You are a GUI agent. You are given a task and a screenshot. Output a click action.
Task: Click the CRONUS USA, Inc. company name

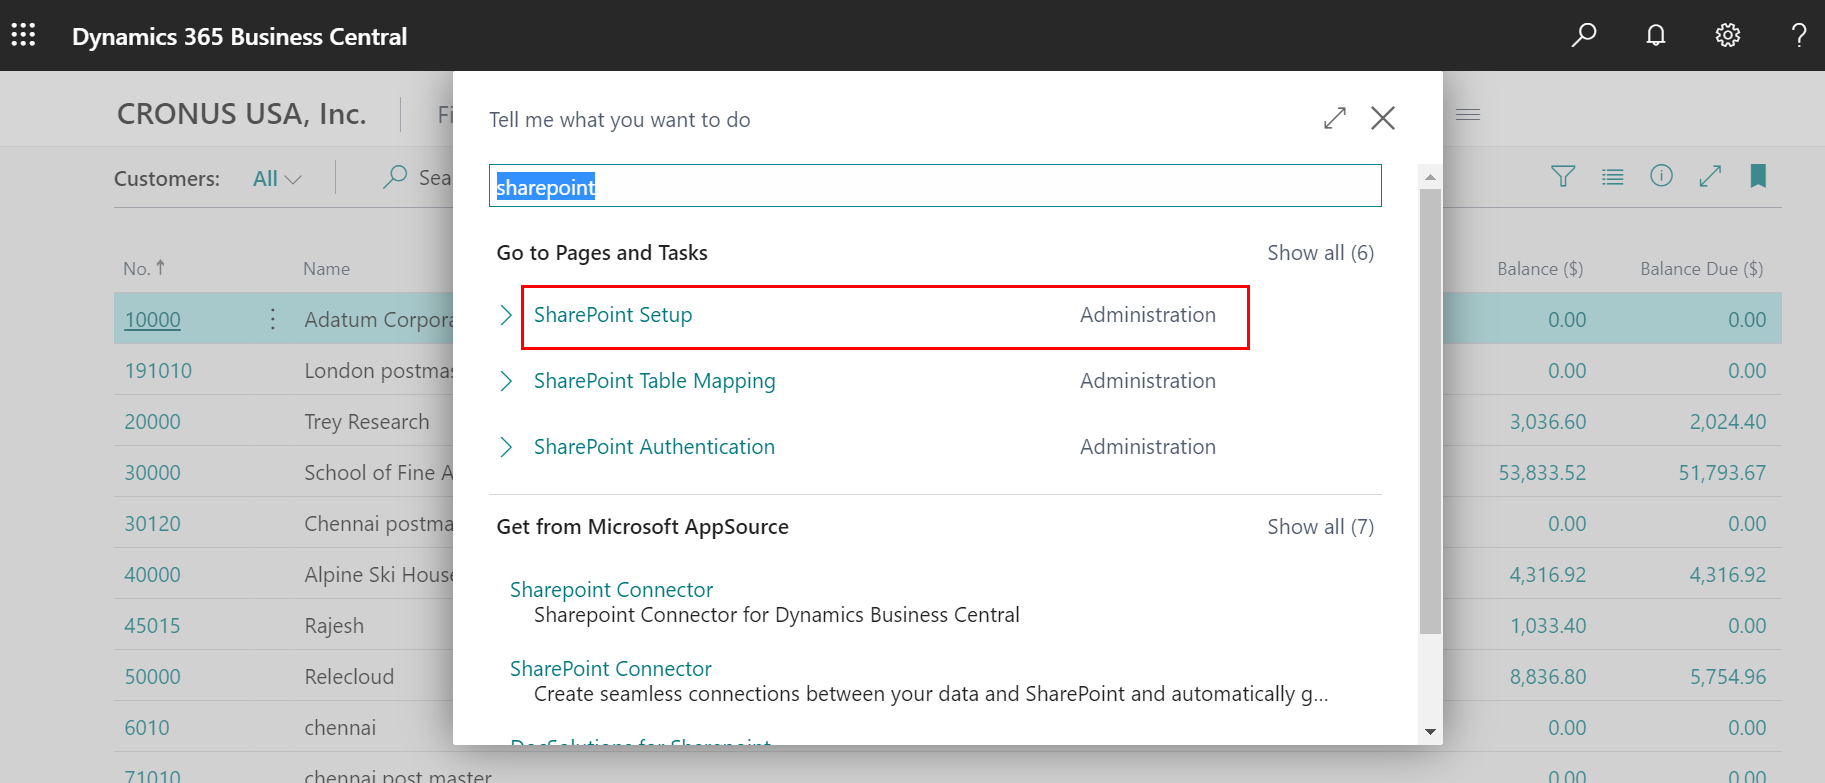[242, 114]
